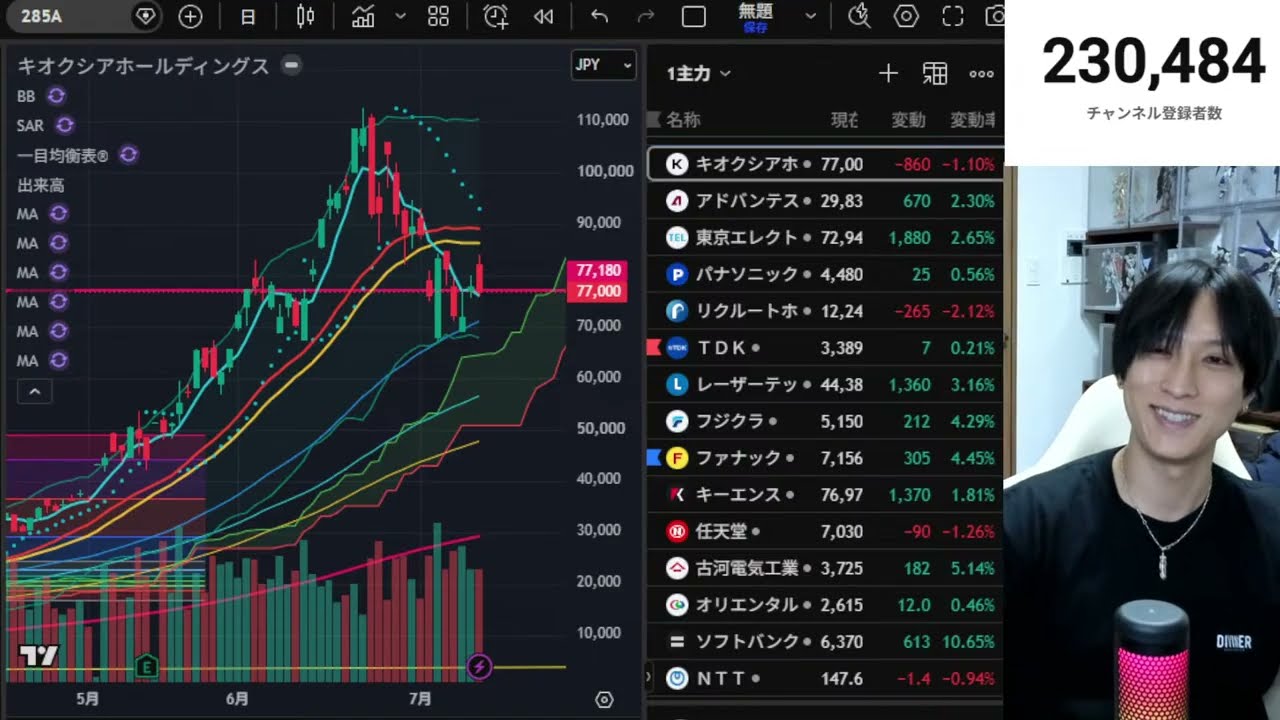Select アドバンテス row in the watchlist
The image size is (1280, 720).
pyautogui.click(x=826, y=201)
